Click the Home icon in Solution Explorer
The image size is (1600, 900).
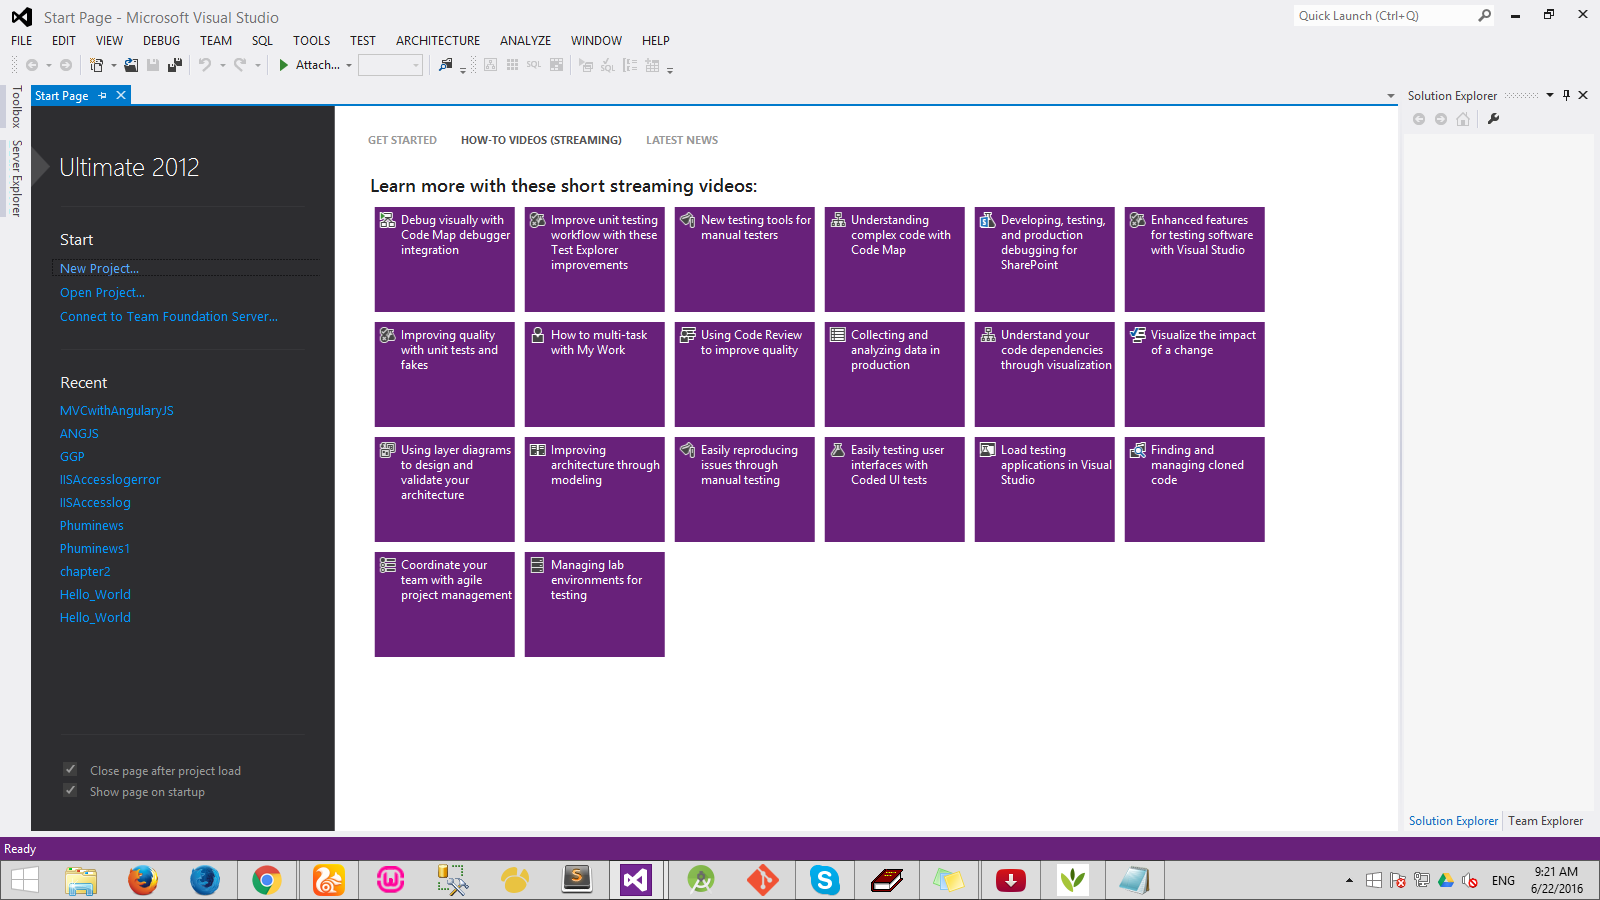1463,118
